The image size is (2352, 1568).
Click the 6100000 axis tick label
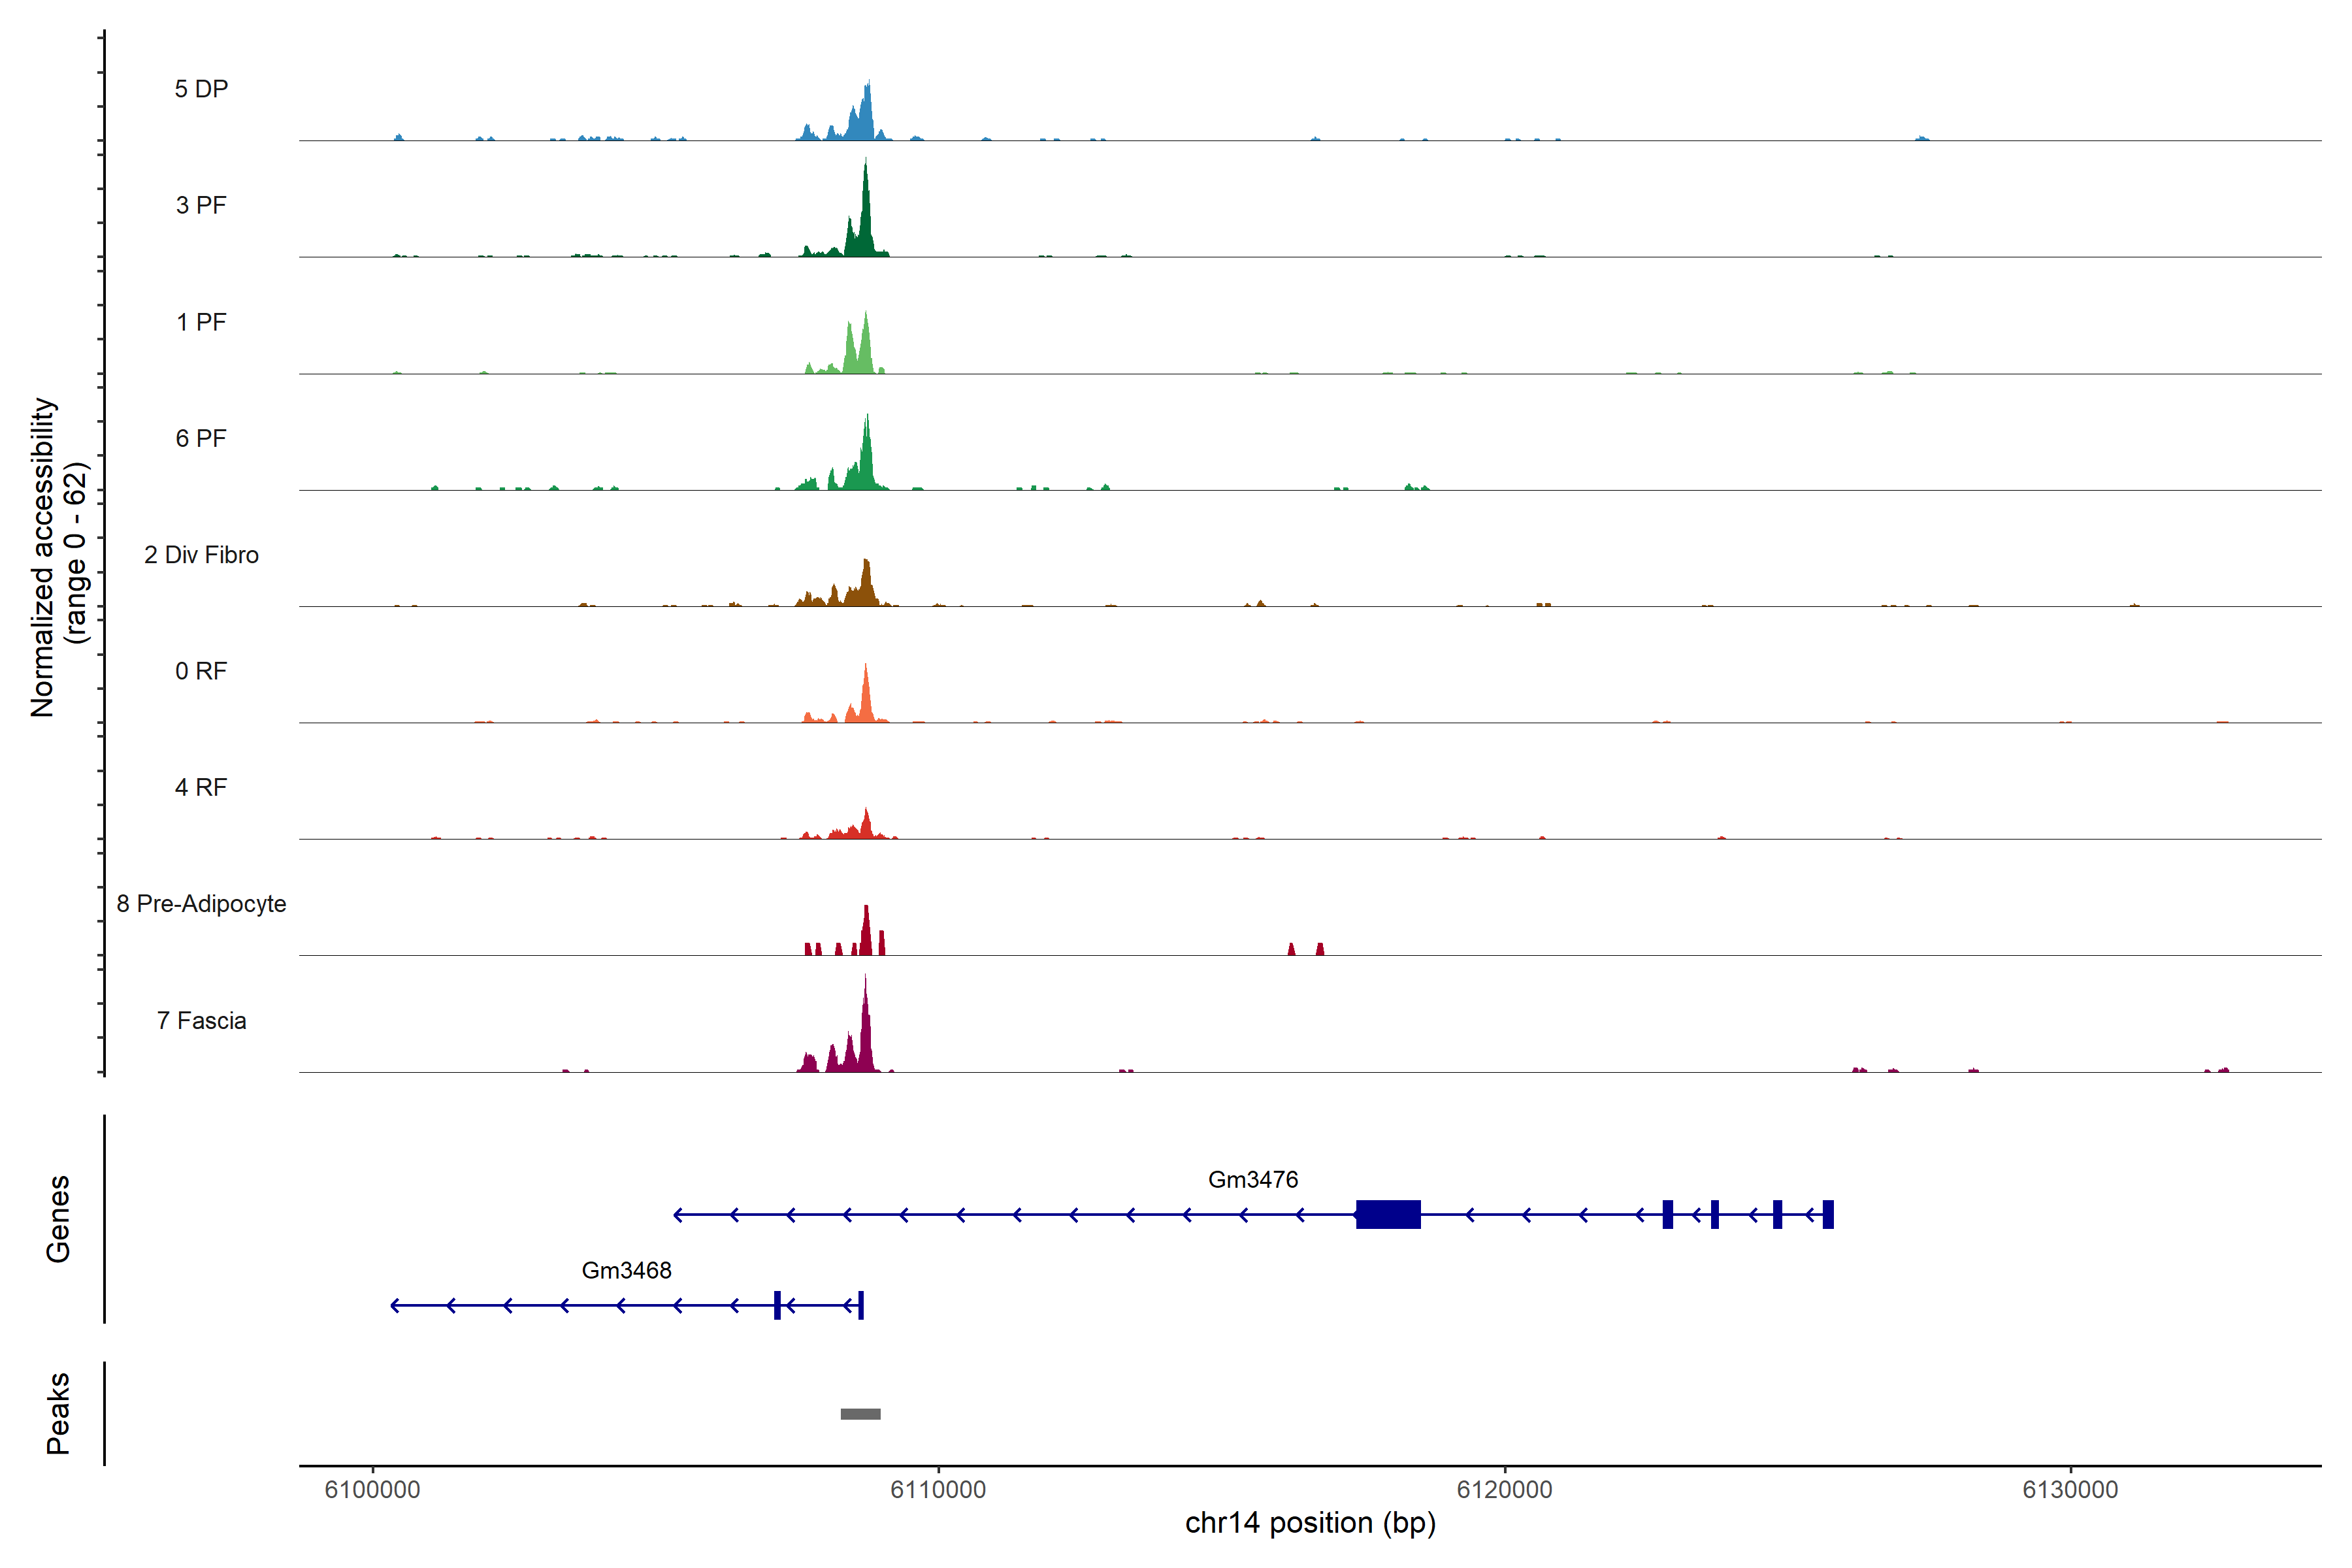(x=372, y=1490)
